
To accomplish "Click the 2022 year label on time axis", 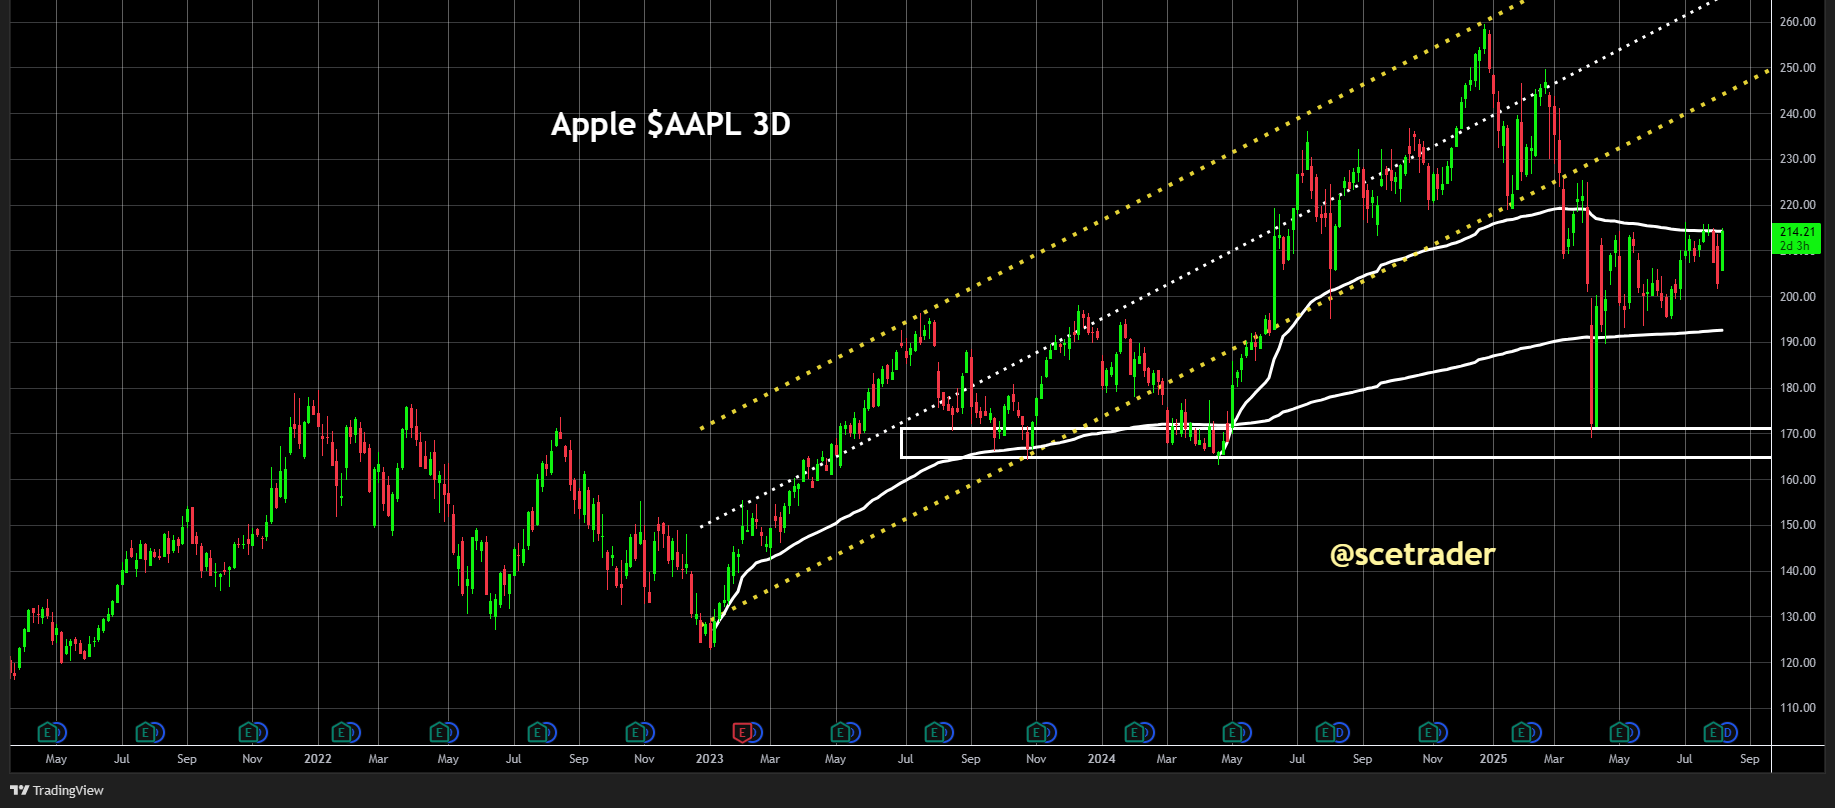I will 318,759.
